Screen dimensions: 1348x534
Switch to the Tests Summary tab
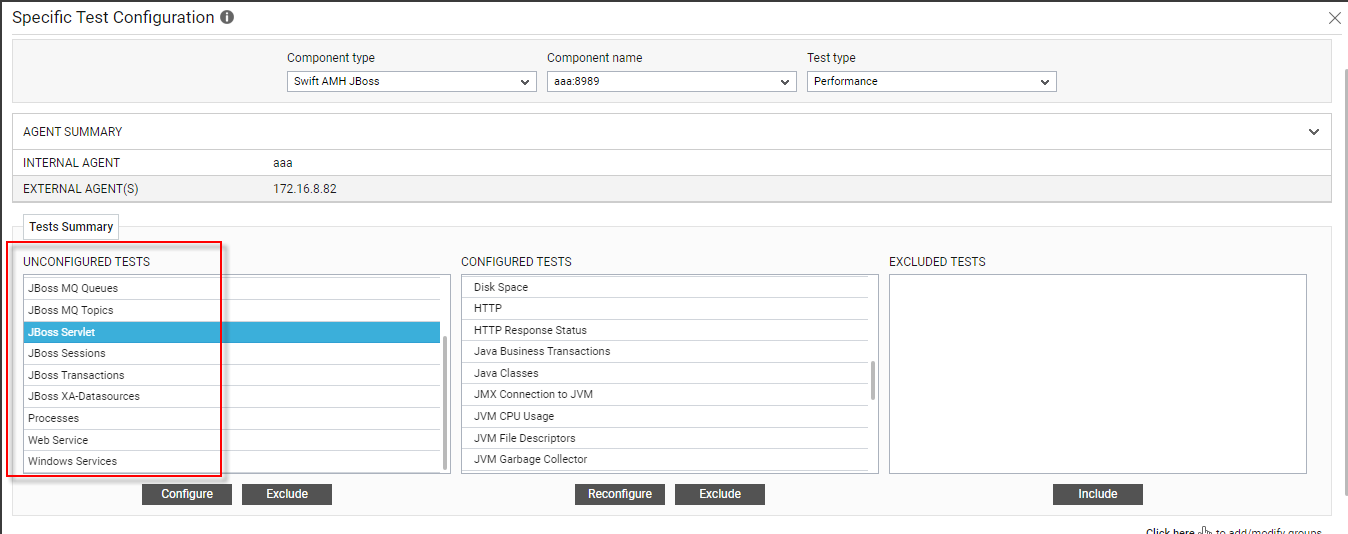tap(71, 227)
